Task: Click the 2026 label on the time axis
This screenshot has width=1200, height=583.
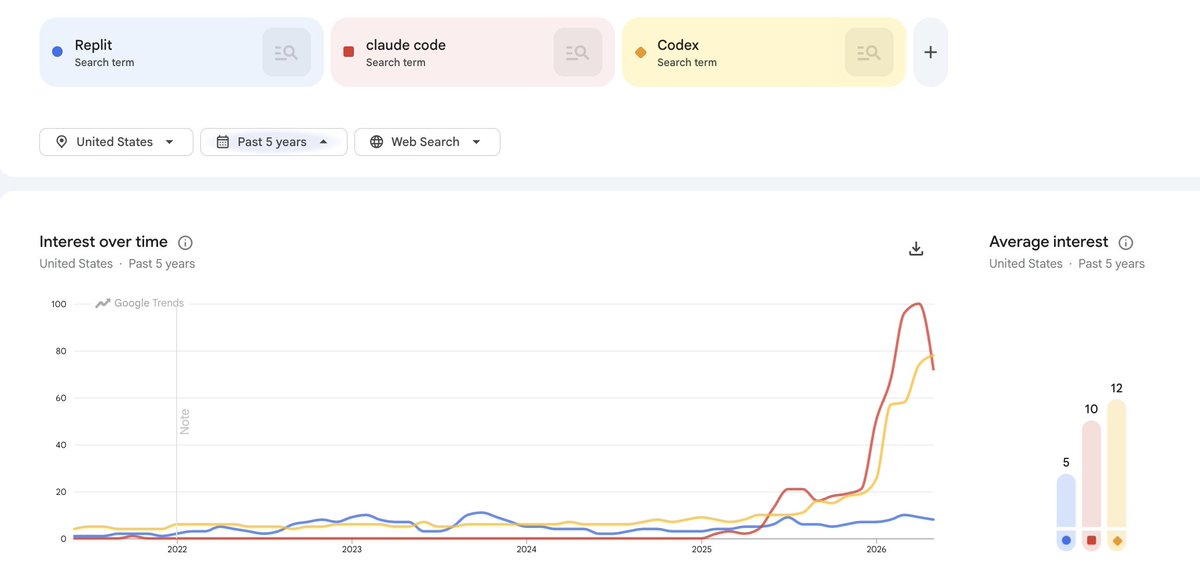Action: tap(876, 549)
